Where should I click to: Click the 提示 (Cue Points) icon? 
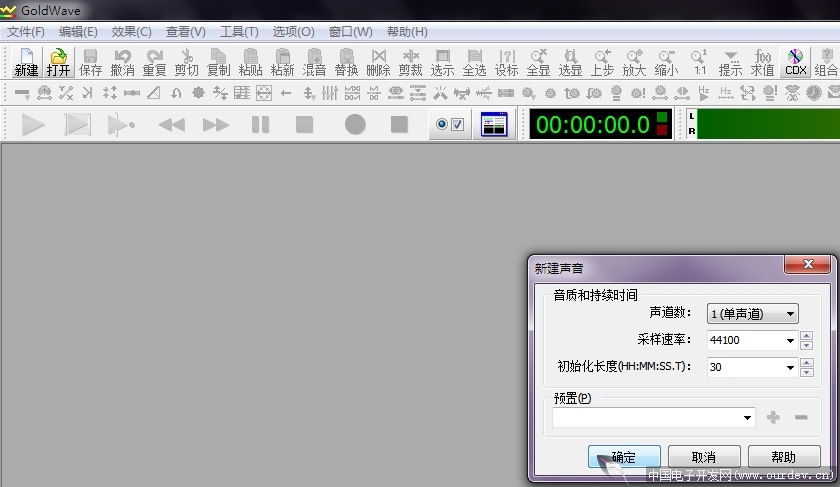pyautogui.click(x=730, y=62)
